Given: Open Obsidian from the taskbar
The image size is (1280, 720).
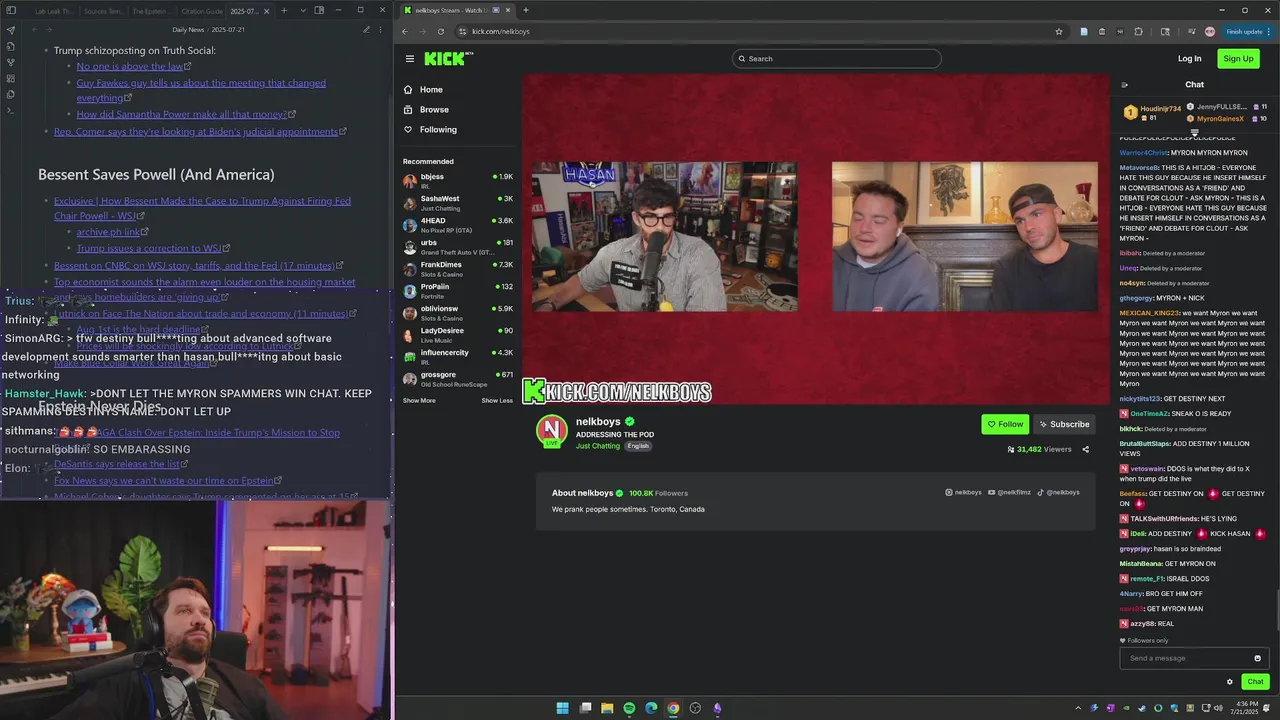Looking at the screenshot, I should click(717, 708).
